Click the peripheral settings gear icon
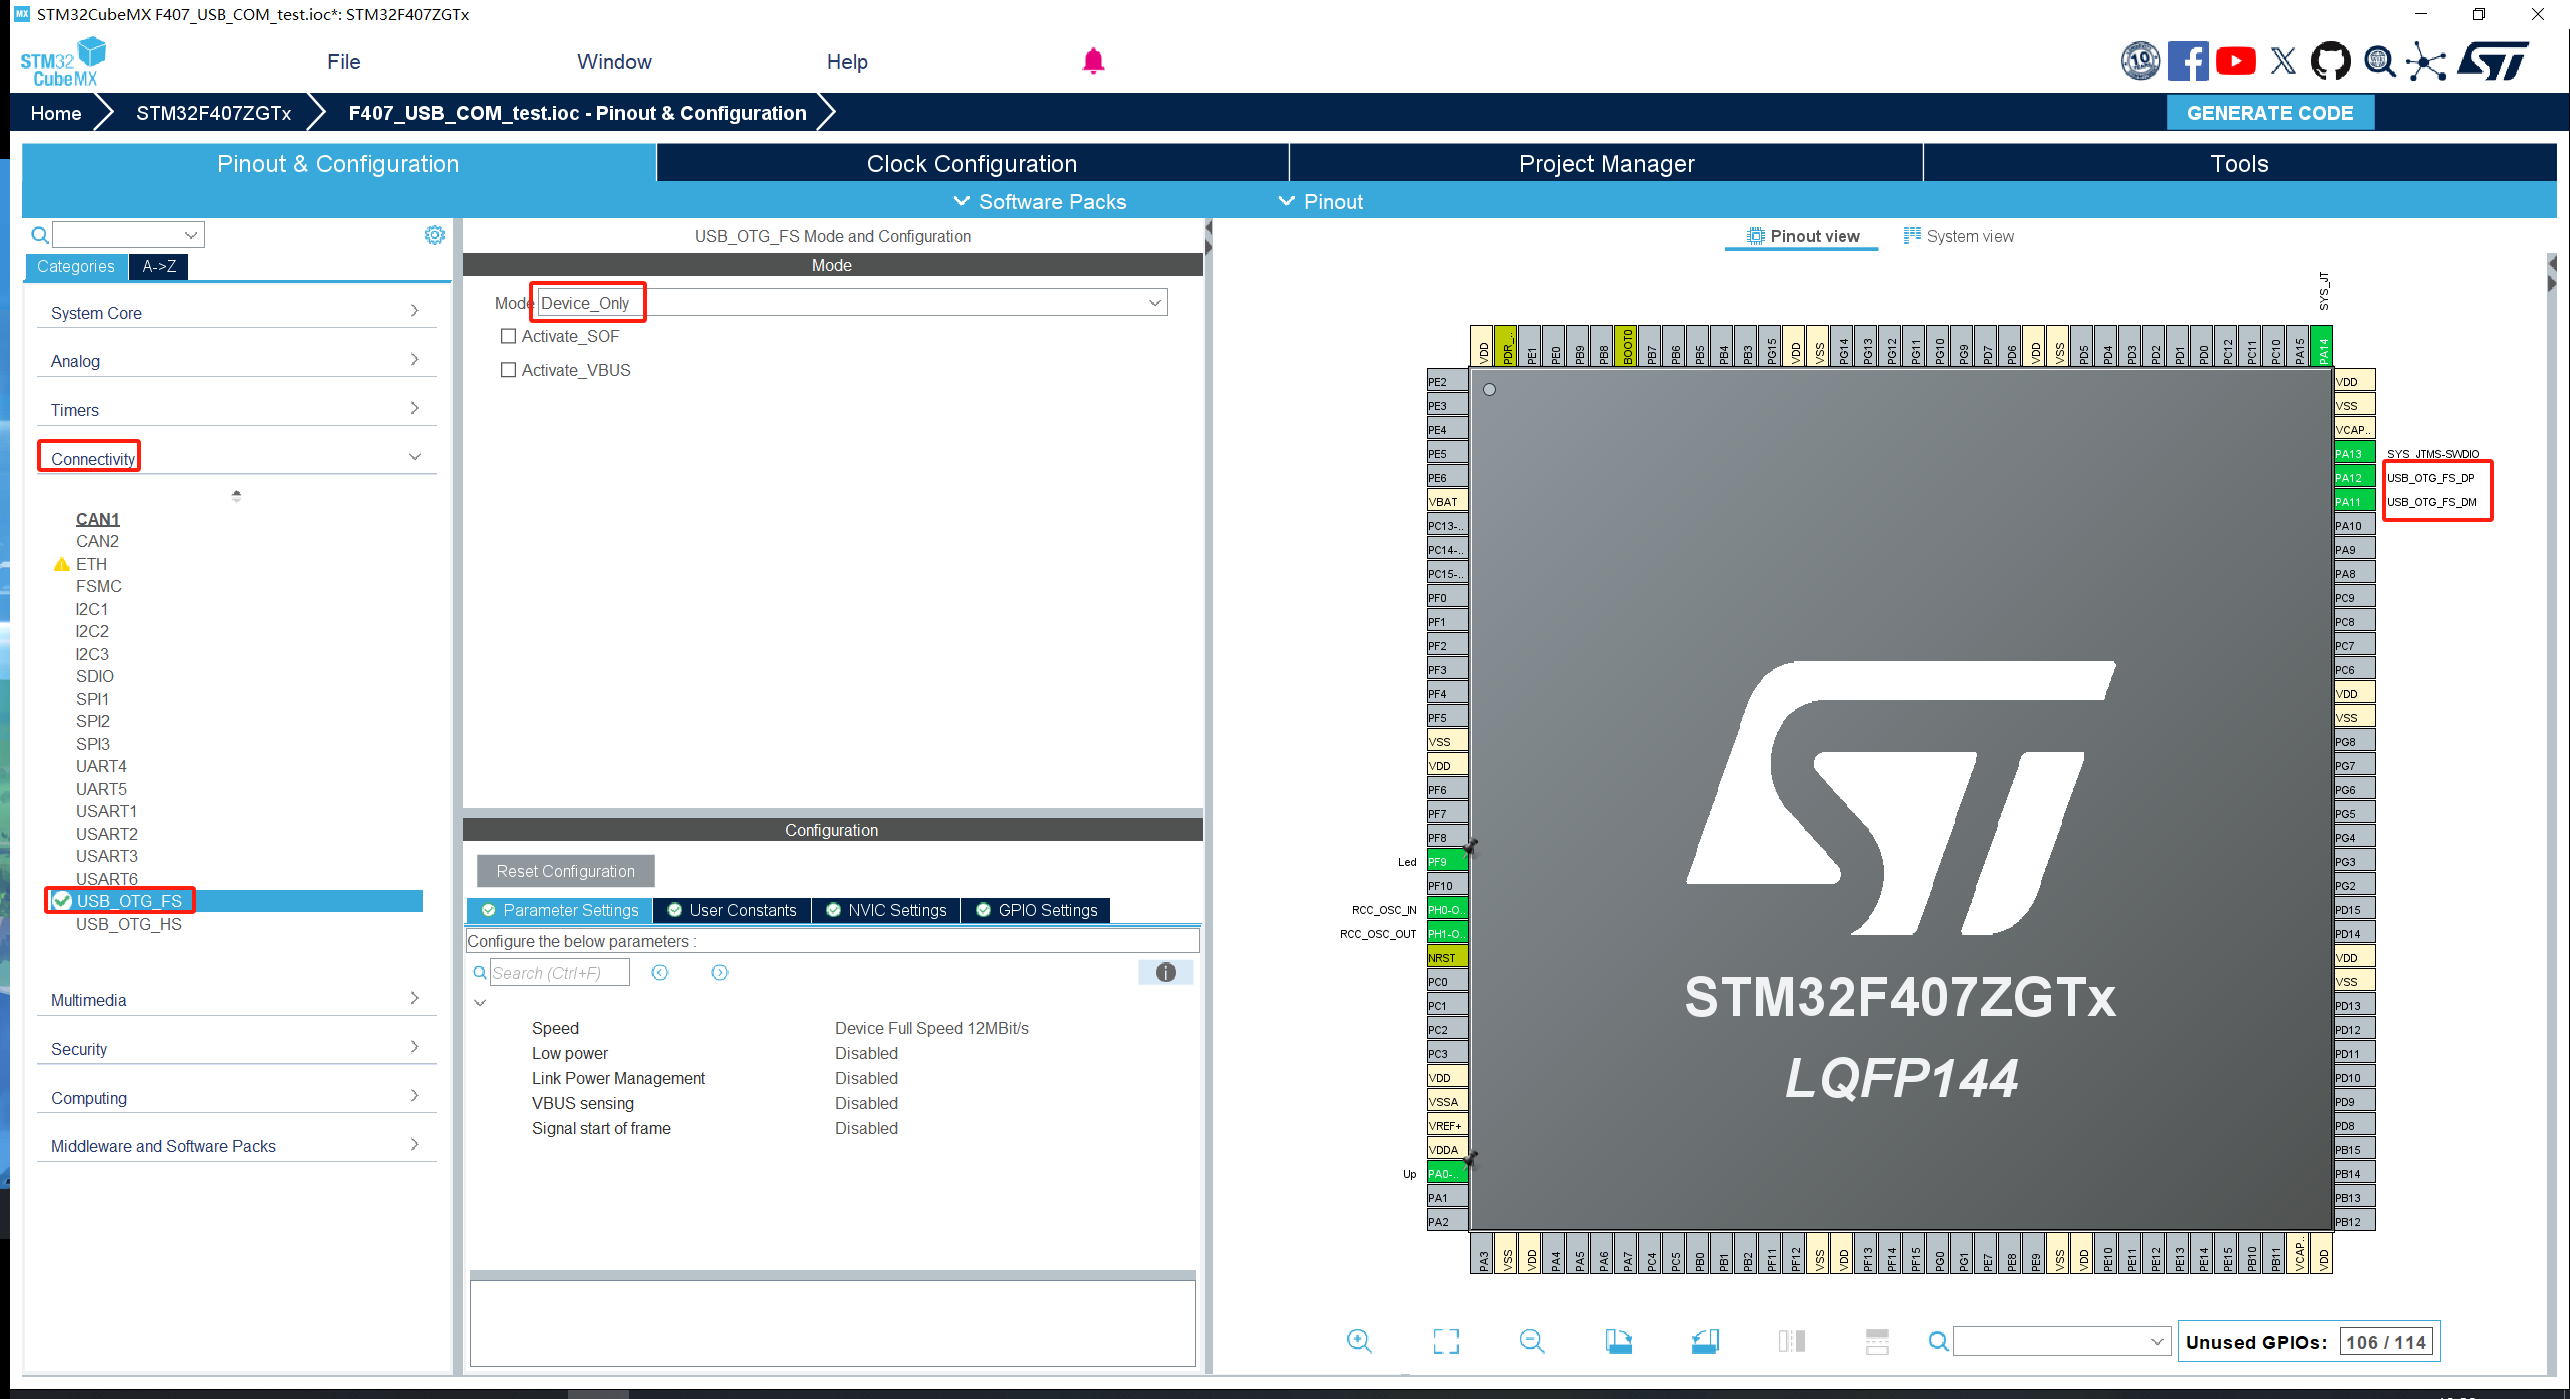 coord(434,235)
